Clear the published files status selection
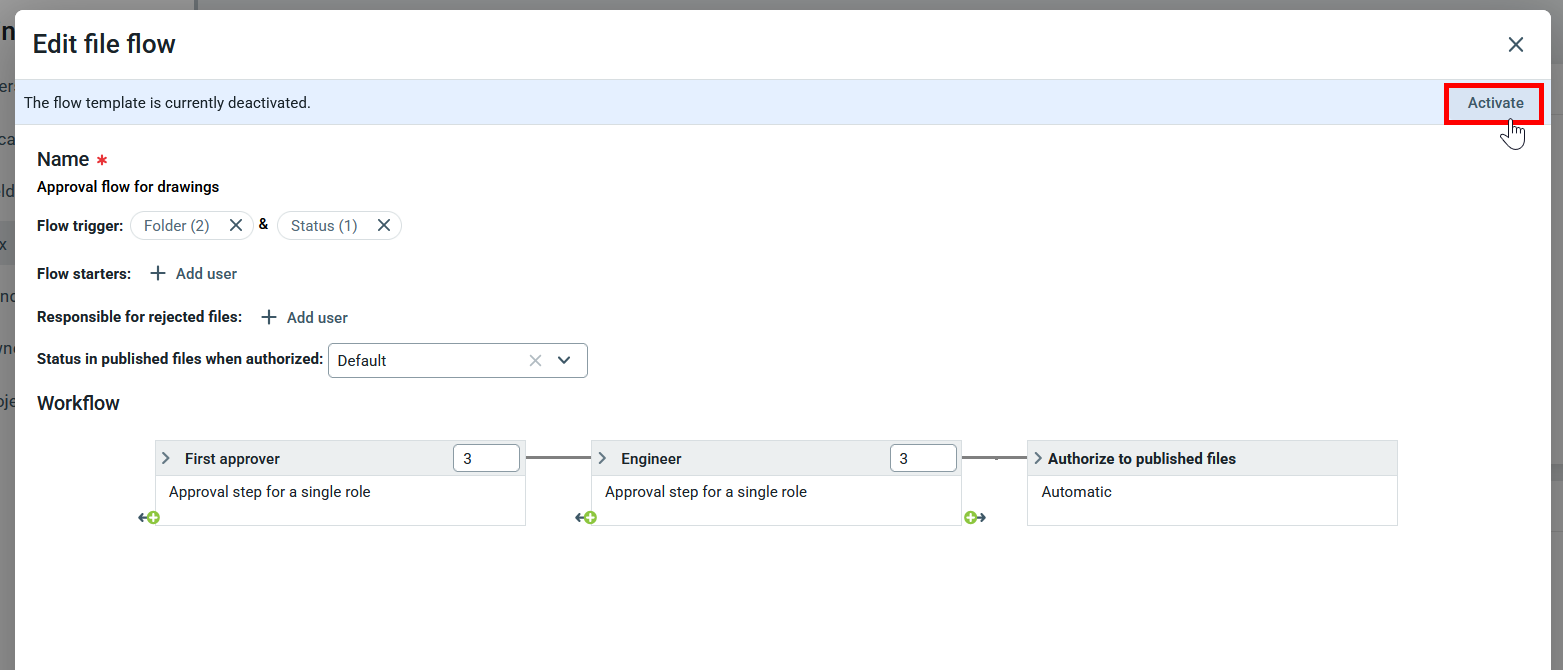 click(535, 361)
